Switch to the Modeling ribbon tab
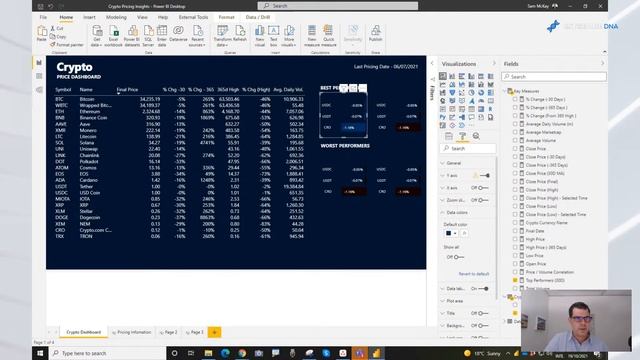640x360 pixels. point(116,17)
